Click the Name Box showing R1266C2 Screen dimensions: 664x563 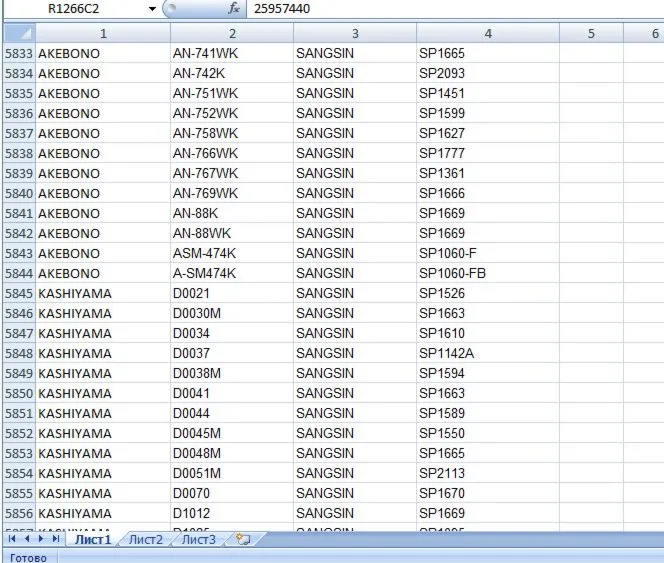coord(73,9)
